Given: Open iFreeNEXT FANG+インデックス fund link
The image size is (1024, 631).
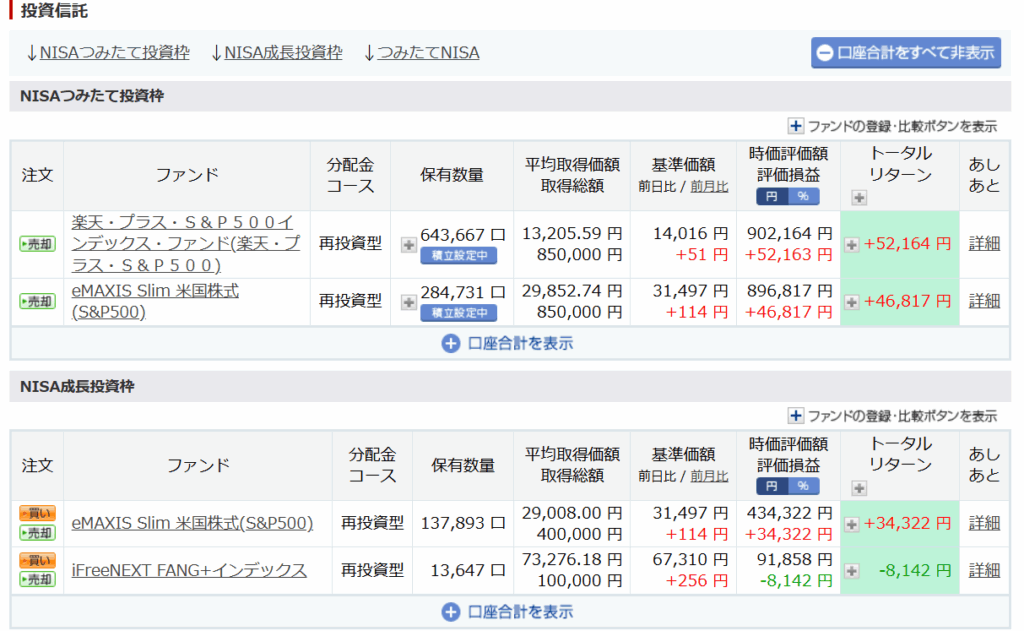Looking at the screenshot, I should coord(189,570).
